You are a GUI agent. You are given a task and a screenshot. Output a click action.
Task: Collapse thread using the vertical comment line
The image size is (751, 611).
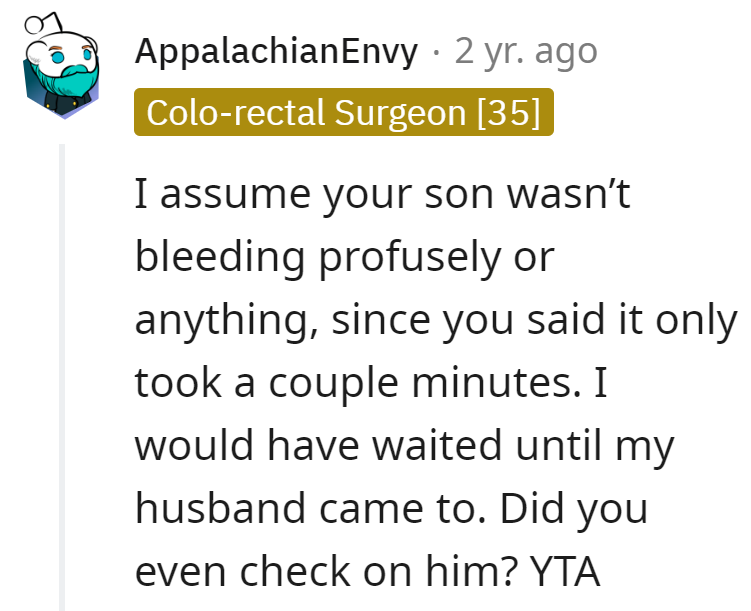pos(62,377)
